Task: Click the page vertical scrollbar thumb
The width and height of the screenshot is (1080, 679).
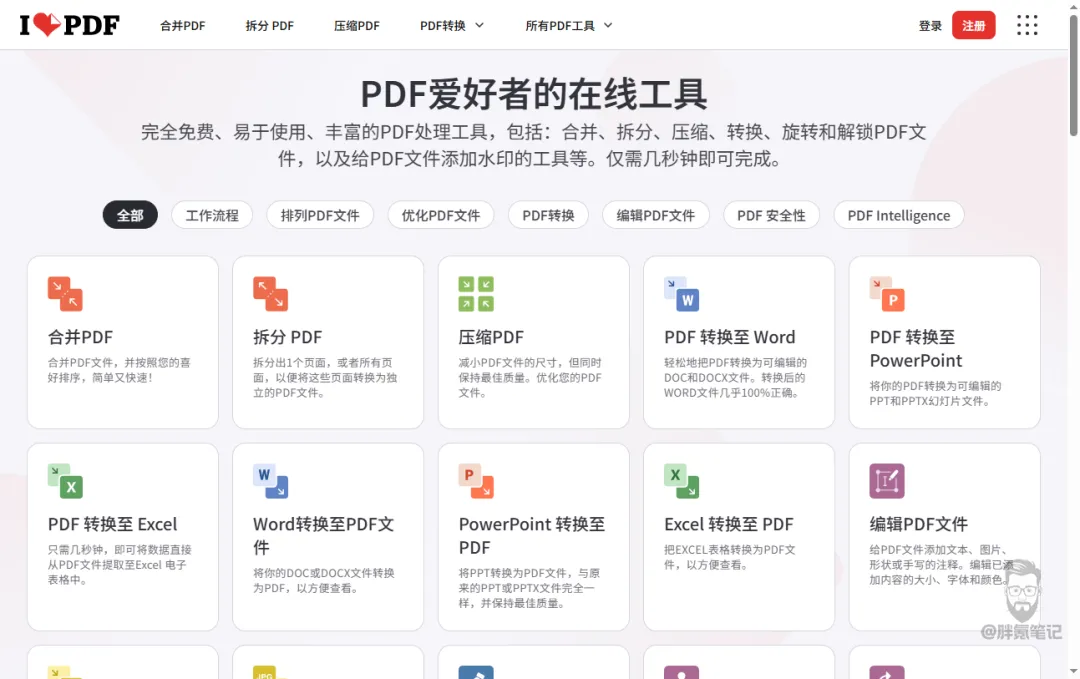Action: 1073,76
